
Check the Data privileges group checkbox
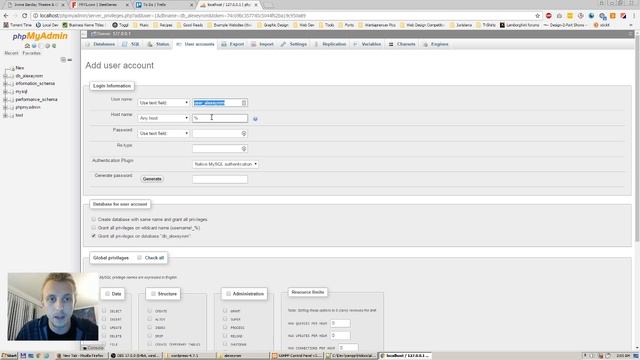point(107,293)
